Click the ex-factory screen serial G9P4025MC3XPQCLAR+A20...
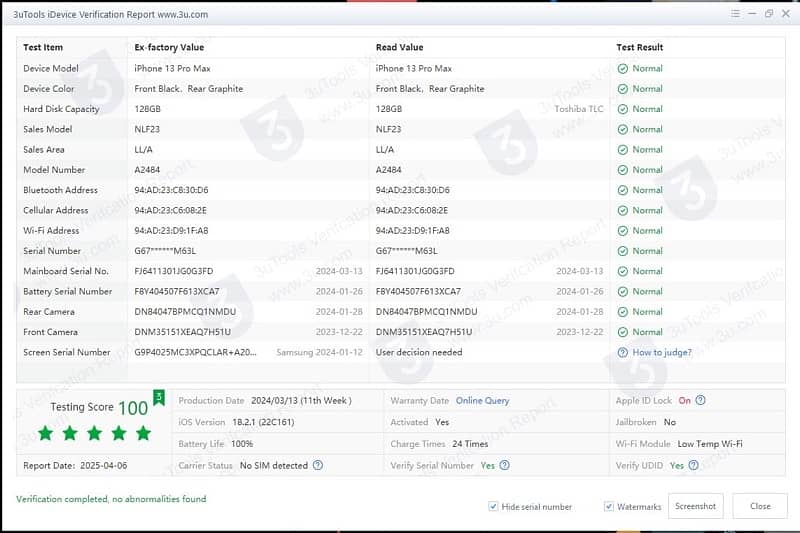Image resolution: width=800 pixels, height=533 pixels. click(195, 352)
